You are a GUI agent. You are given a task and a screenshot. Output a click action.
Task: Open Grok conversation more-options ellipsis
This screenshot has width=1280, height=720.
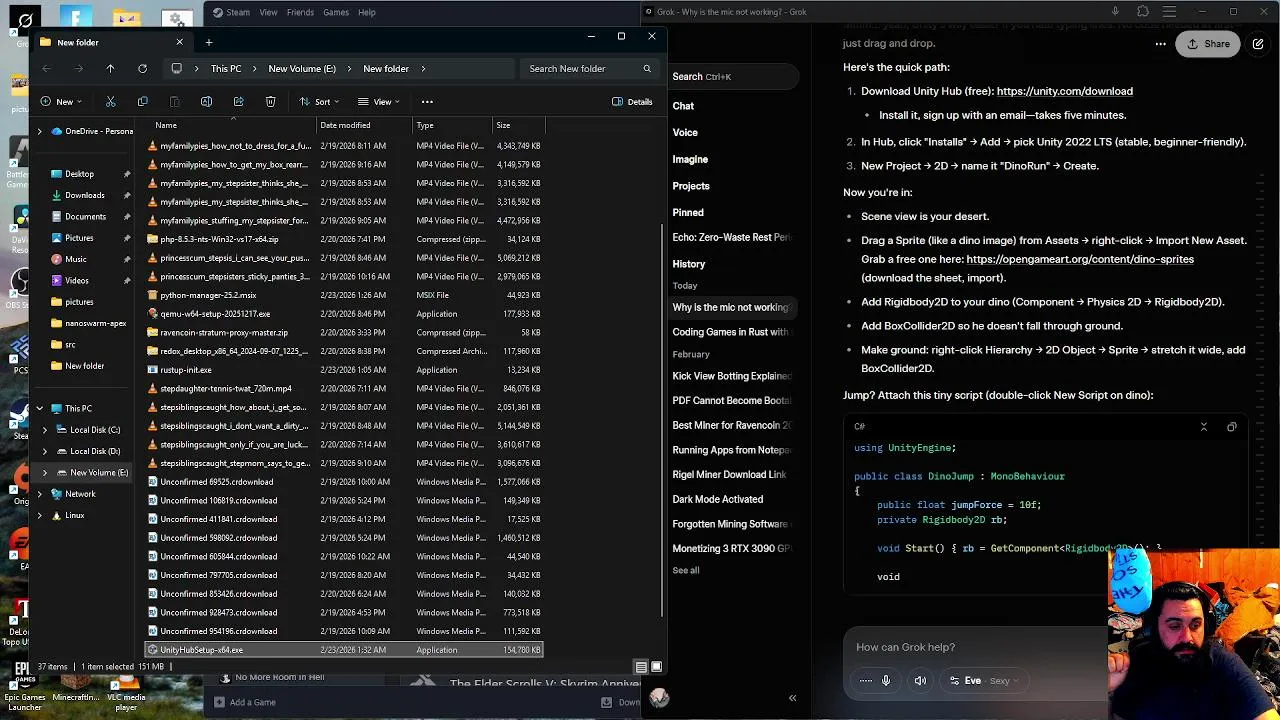[x=1160, y=44]
